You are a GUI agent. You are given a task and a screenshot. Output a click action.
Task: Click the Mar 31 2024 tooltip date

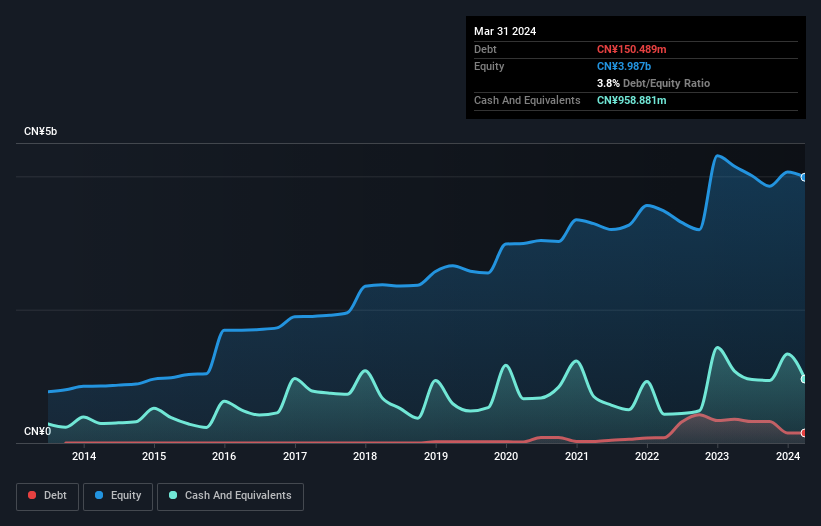(505, 31)
